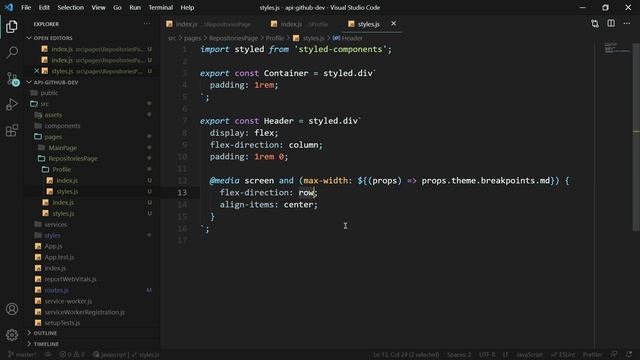Open the Explorer view in activity bar
The height and width of the screenshot is (360, 640).
pyautogui.click(x=12, y=27)
